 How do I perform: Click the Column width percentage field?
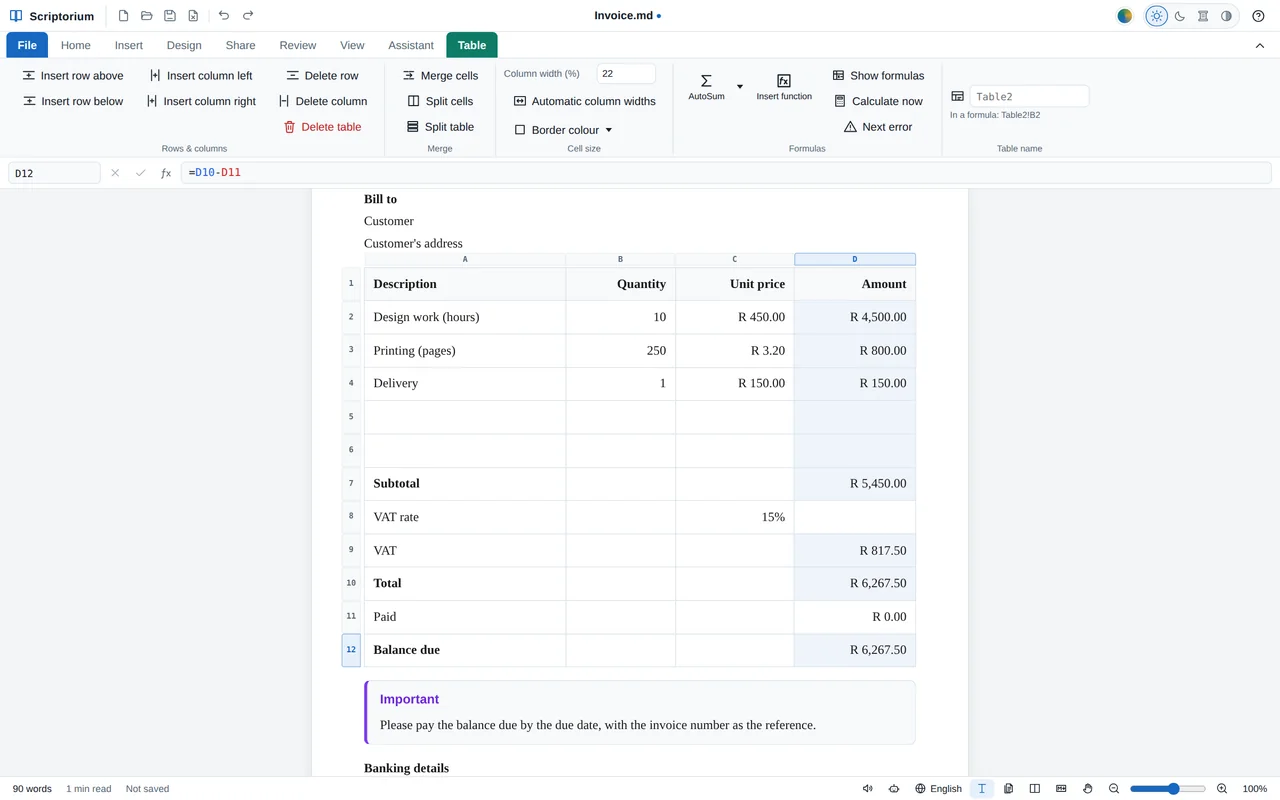click(x=626, y=74)
